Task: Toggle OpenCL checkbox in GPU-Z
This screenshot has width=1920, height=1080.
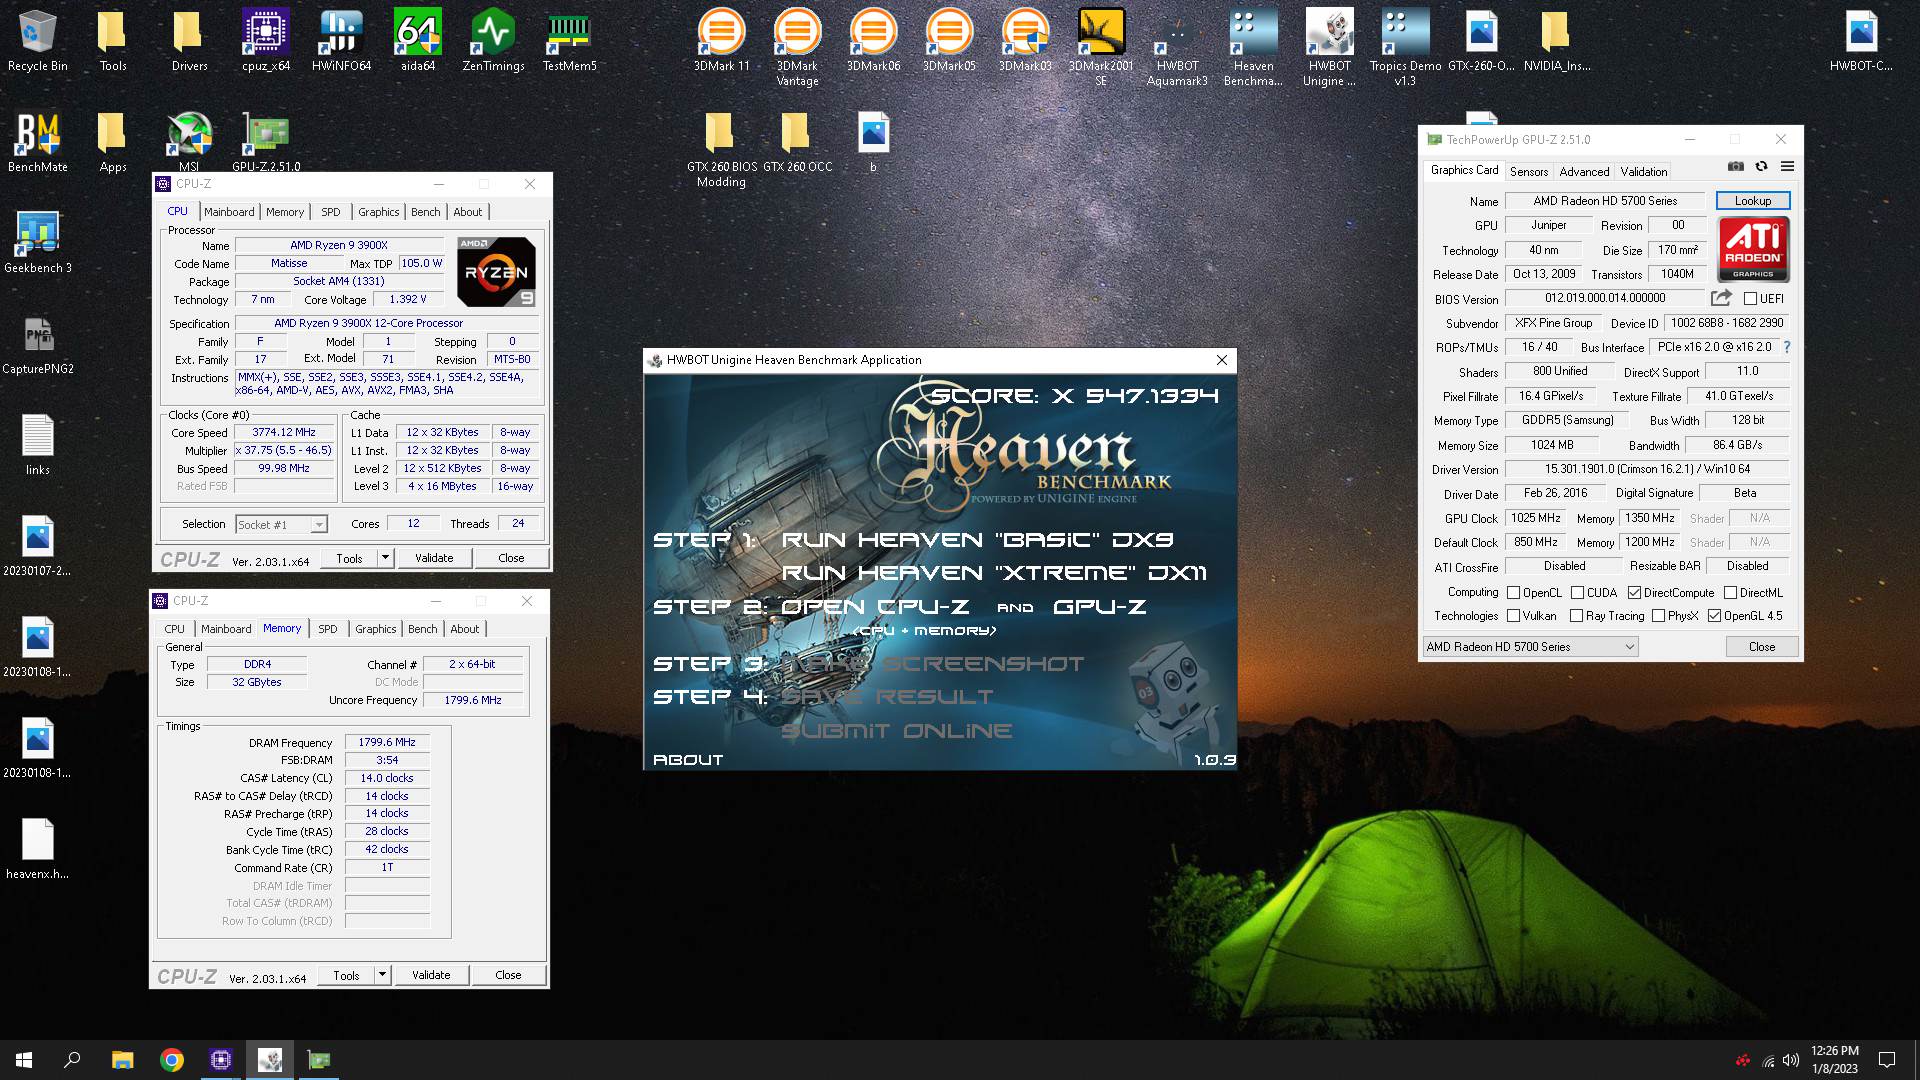Action: point(1513,593)
